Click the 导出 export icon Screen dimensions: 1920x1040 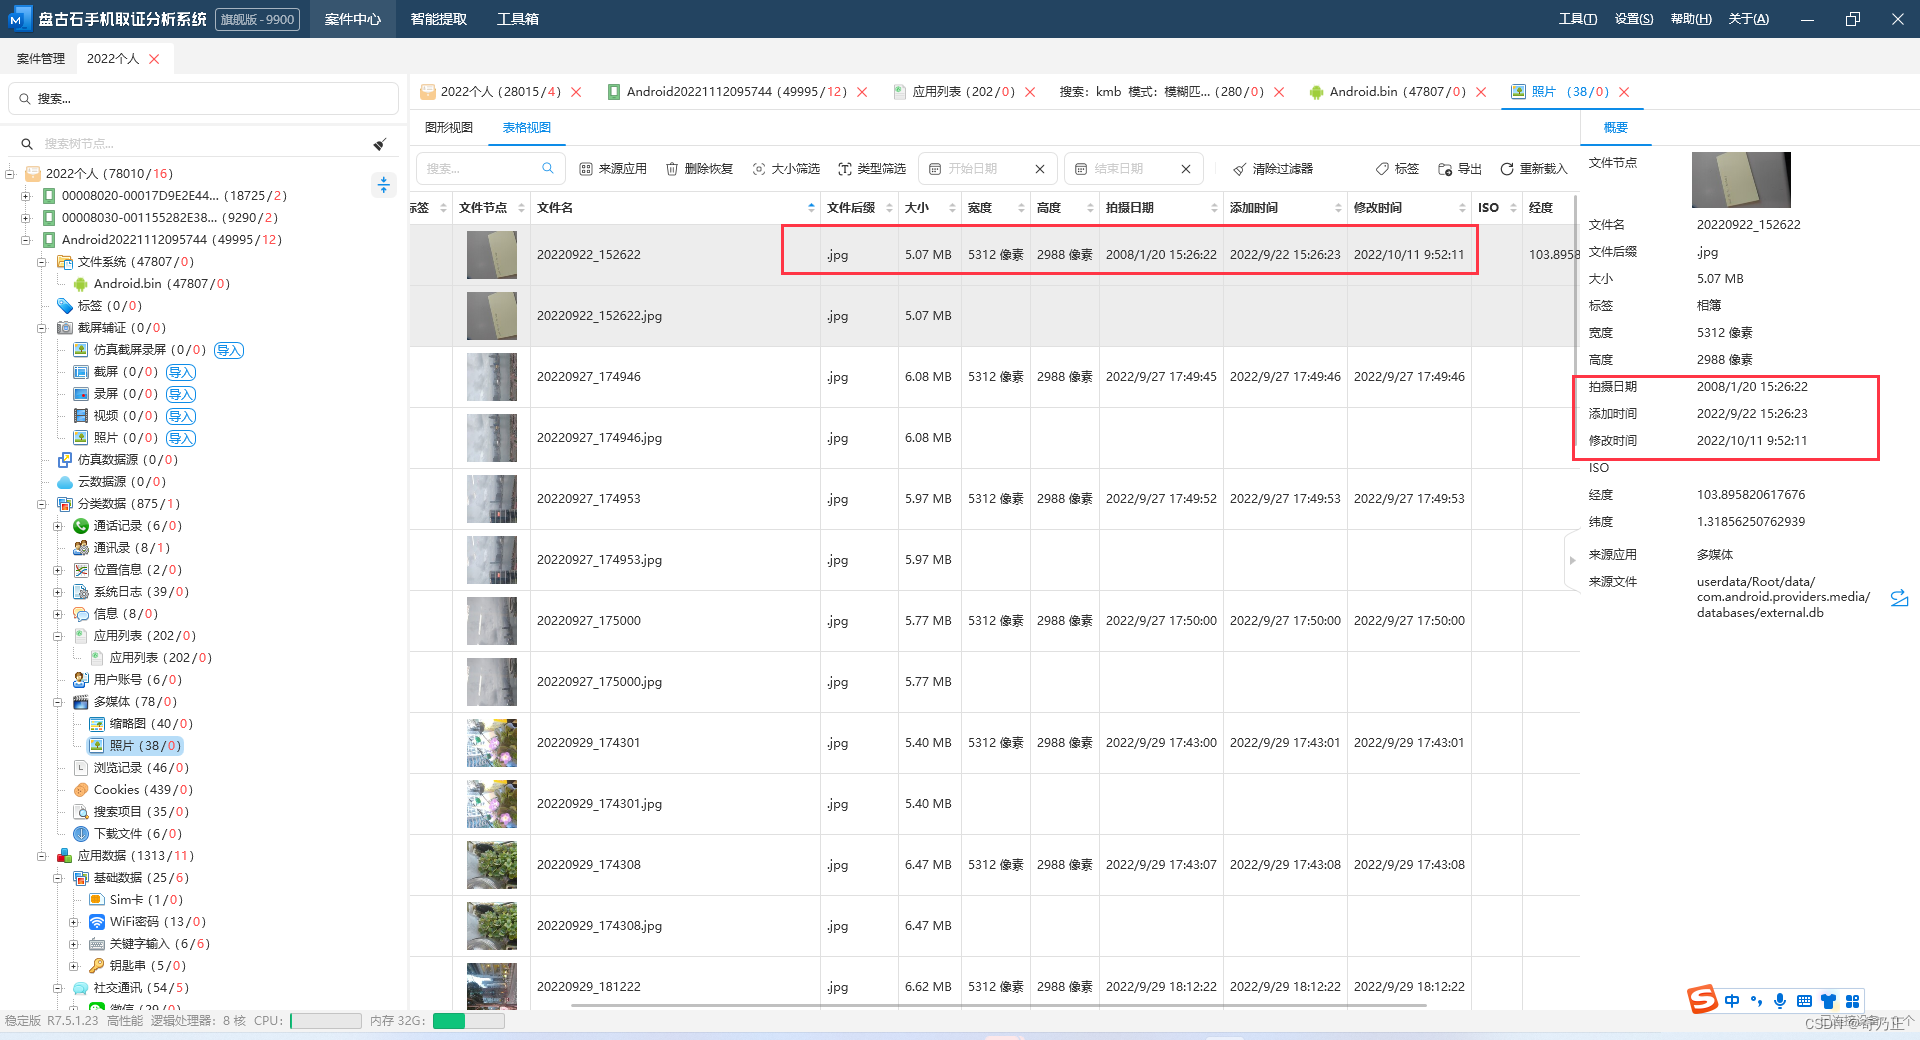(x=1445, y=169)
